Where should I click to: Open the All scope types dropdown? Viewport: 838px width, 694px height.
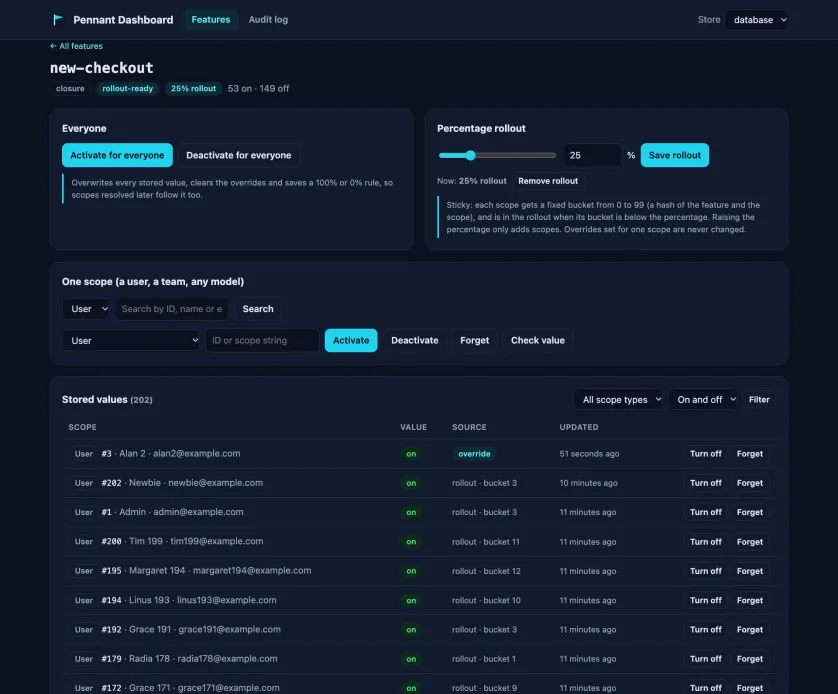pyautogui.click(x=618, y=400)
